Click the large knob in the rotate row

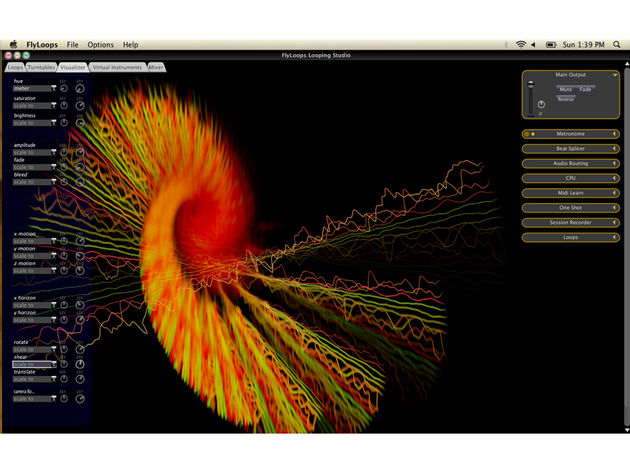(x=80, y=350)
